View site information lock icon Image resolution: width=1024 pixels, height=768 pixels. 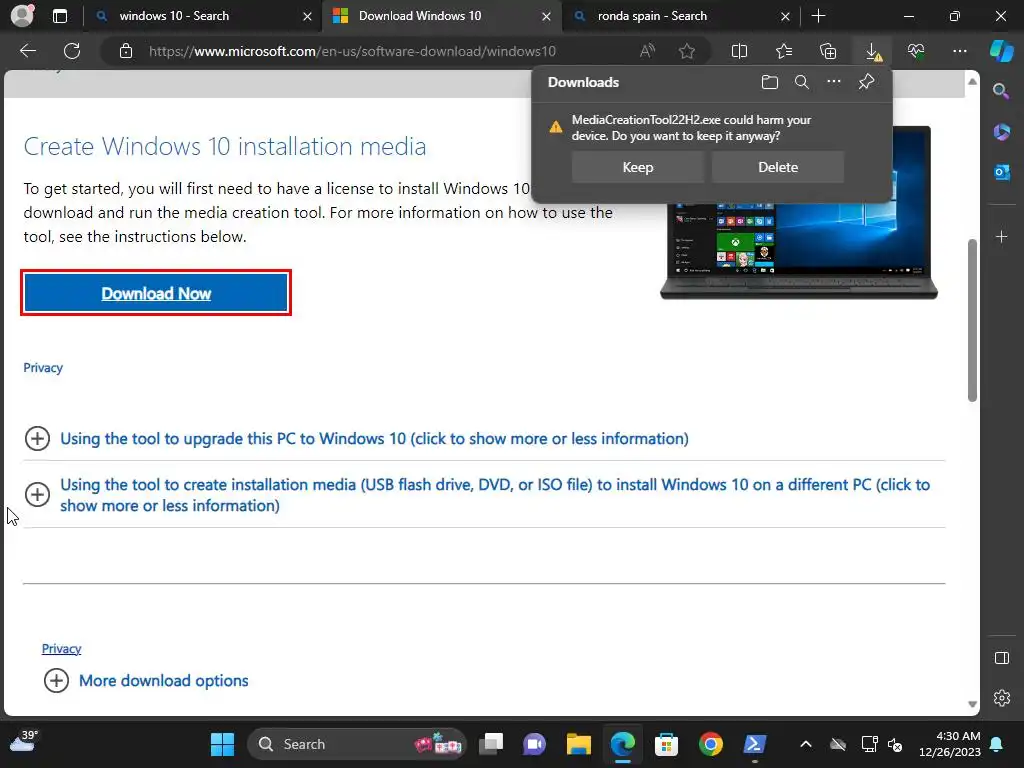tap(126, 51)
